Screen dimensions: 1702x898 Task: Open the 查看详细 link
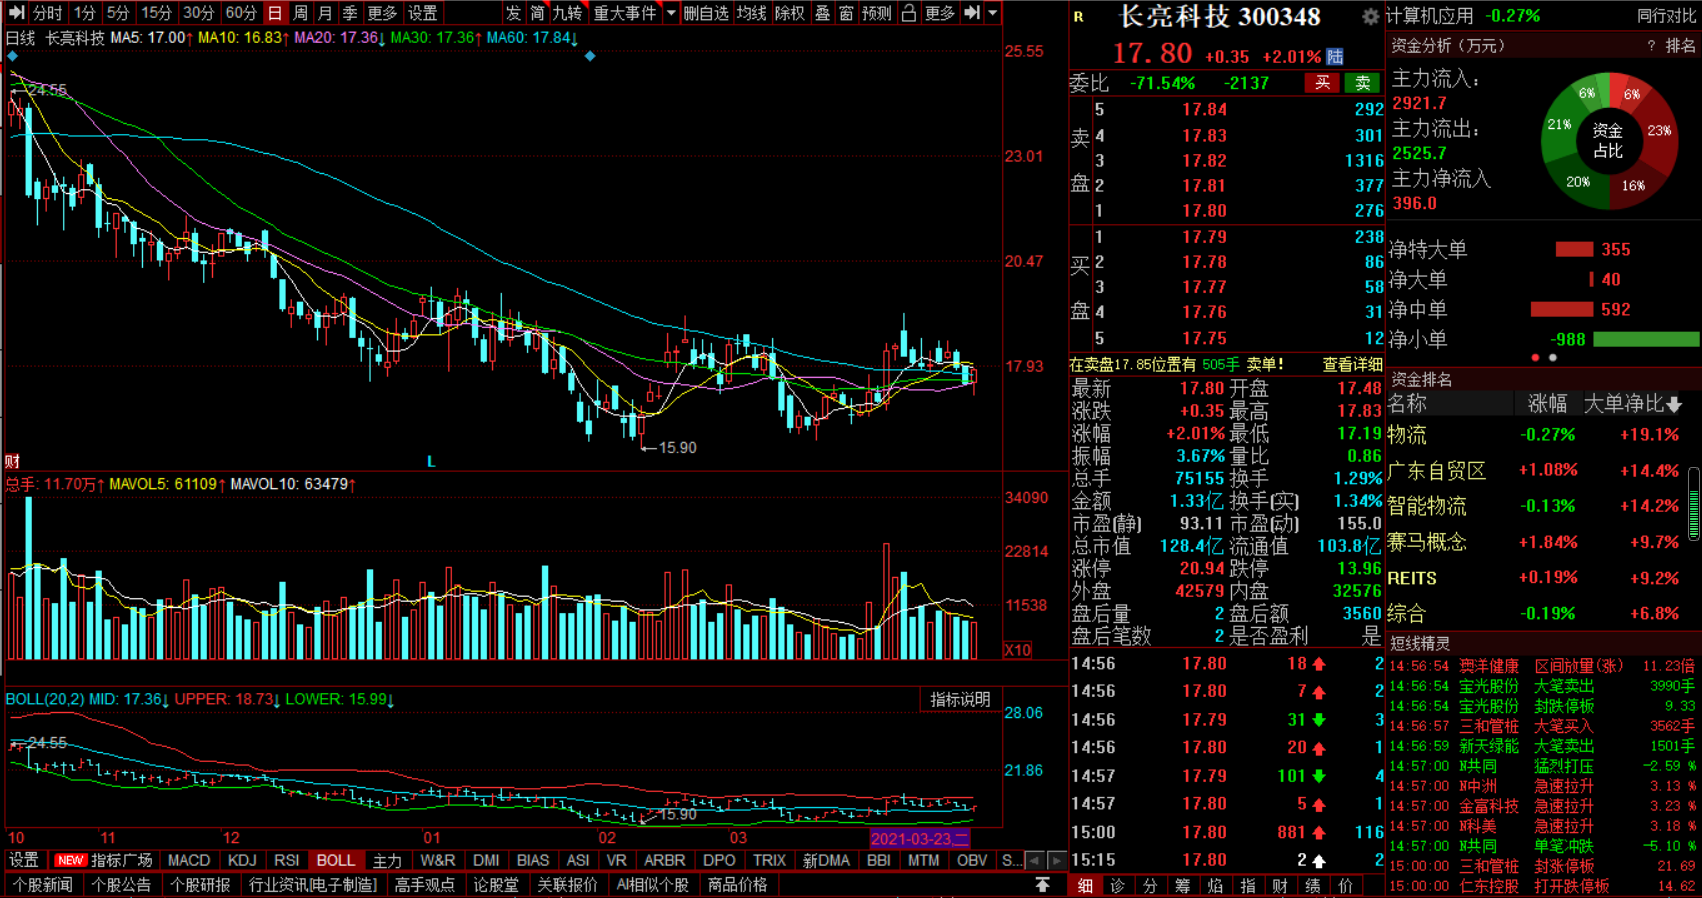point(1352,365)
